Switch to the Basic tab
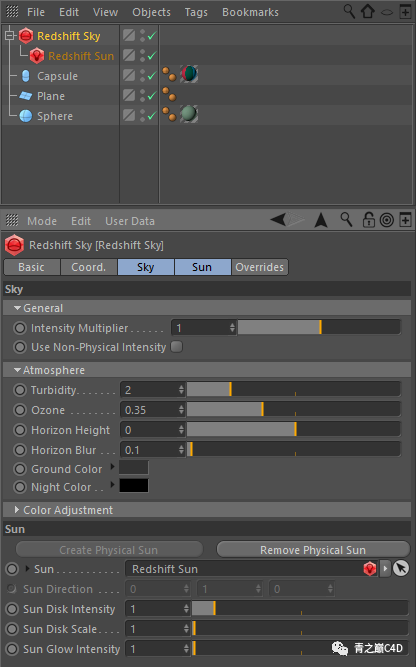 coord(31,267)
